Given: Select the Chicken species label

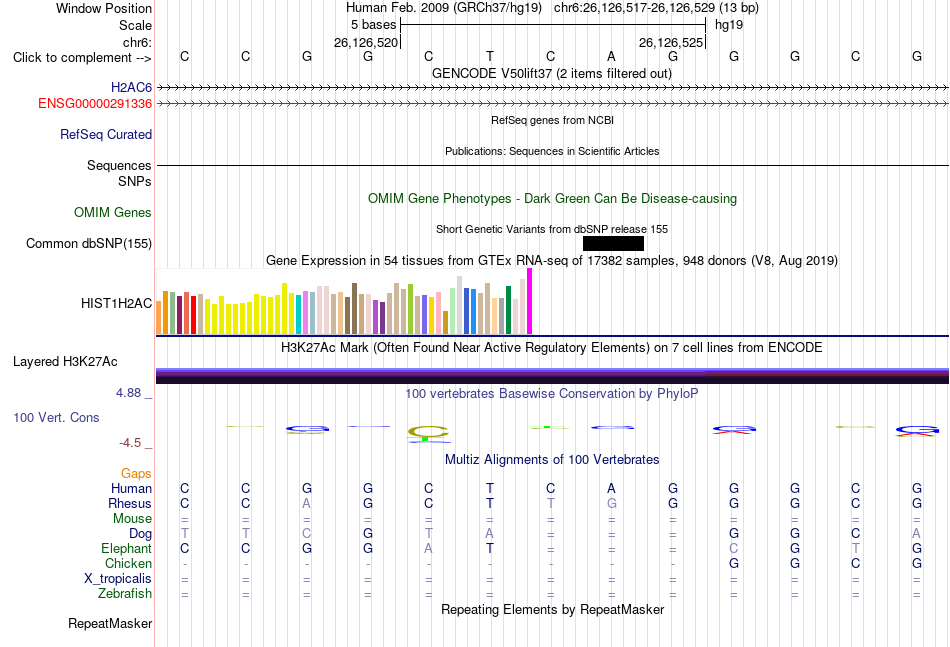Looking at the screenshot, I should point(128,563).
